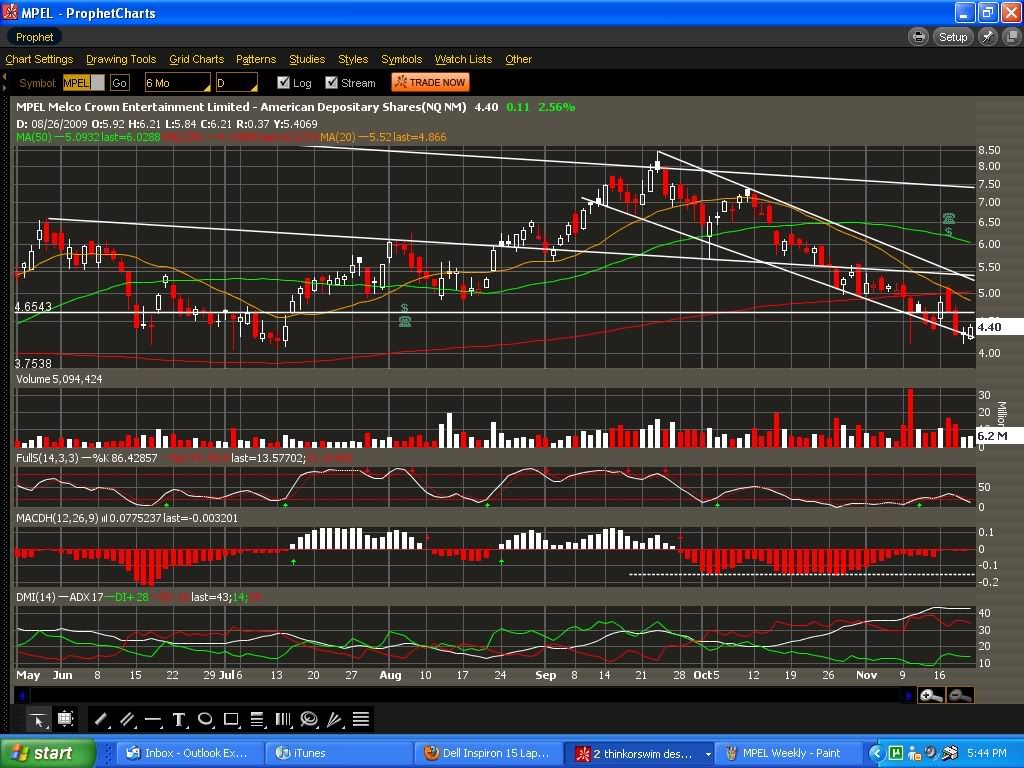The height and width of the screenshot is (768, 1024).
Task: Open the Drawing Tools menu
Action: (121, 59)
